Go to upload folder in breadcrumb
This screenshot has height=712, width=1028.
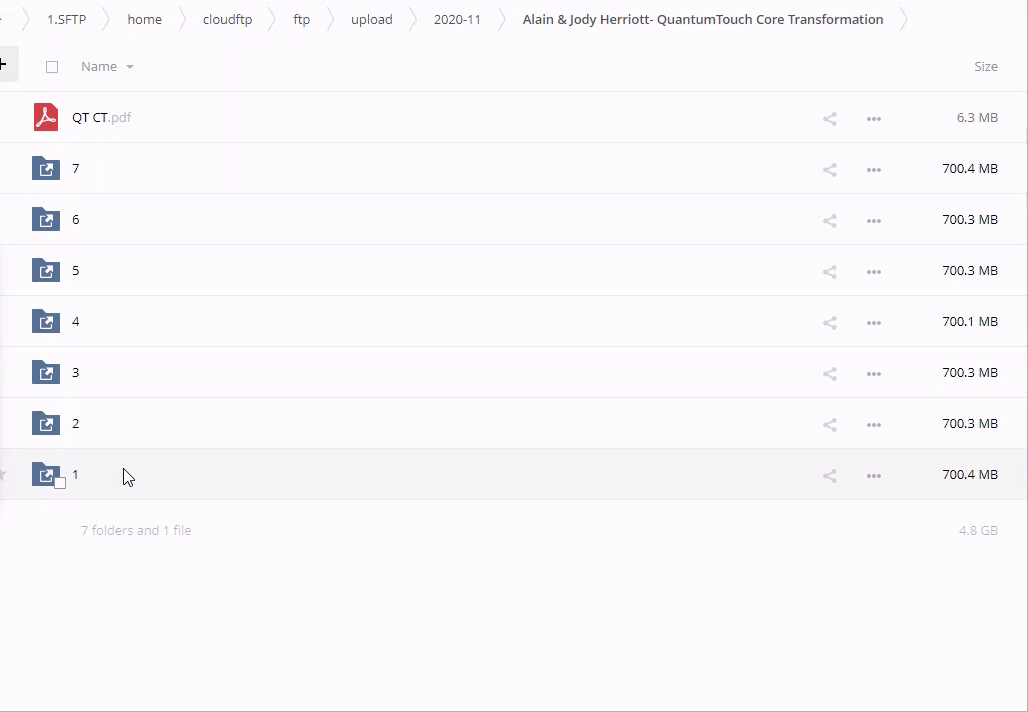(371, 20)
